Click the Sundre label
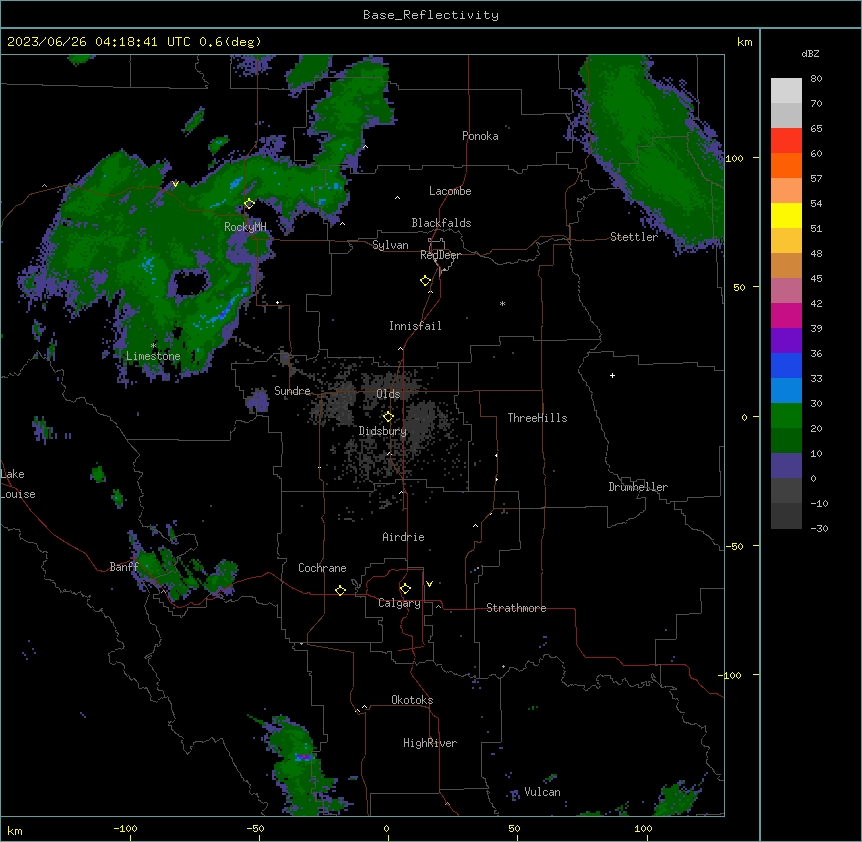 (x=292, y=391)
